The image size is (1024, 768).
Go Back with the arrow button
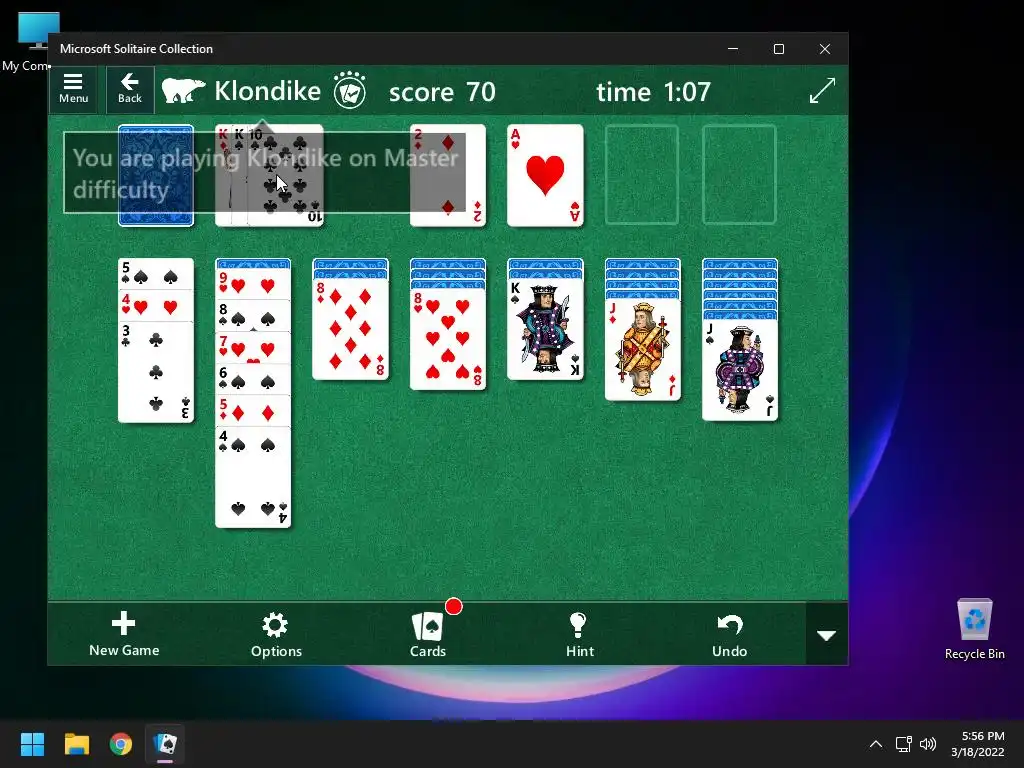[130, 89]
